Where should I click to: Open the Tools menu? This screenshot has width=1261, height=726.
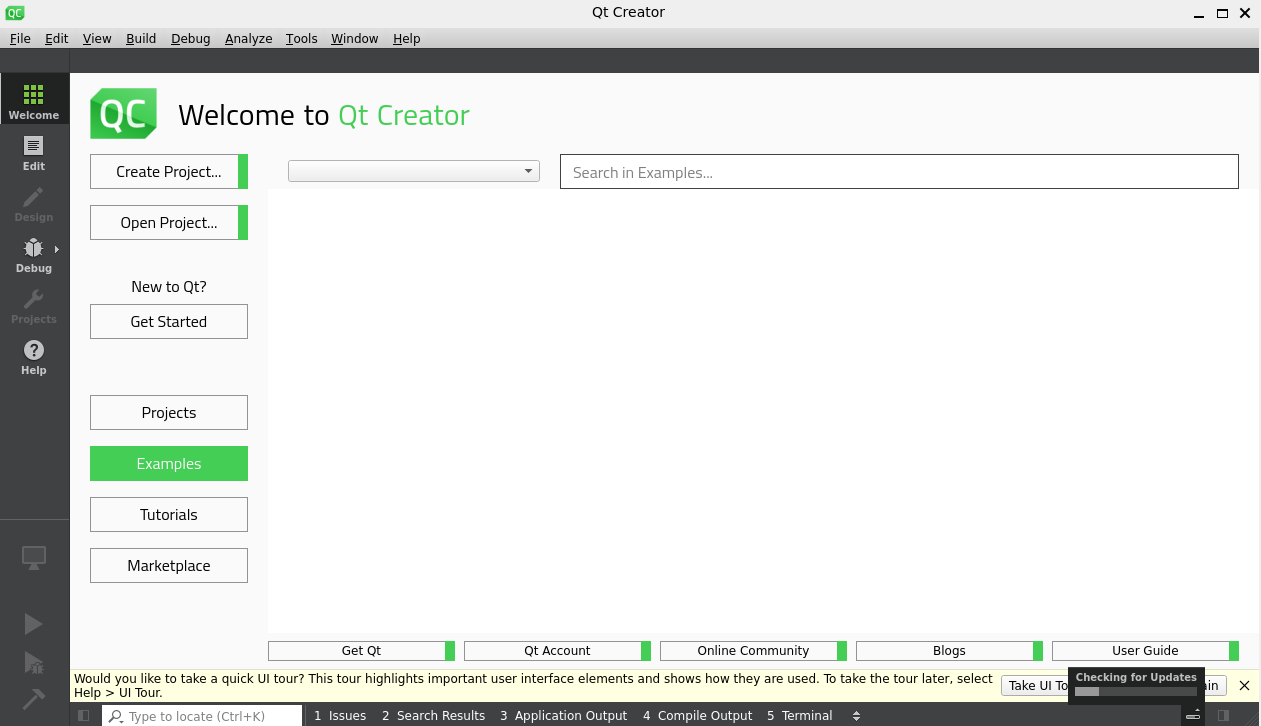pos(301,38)
